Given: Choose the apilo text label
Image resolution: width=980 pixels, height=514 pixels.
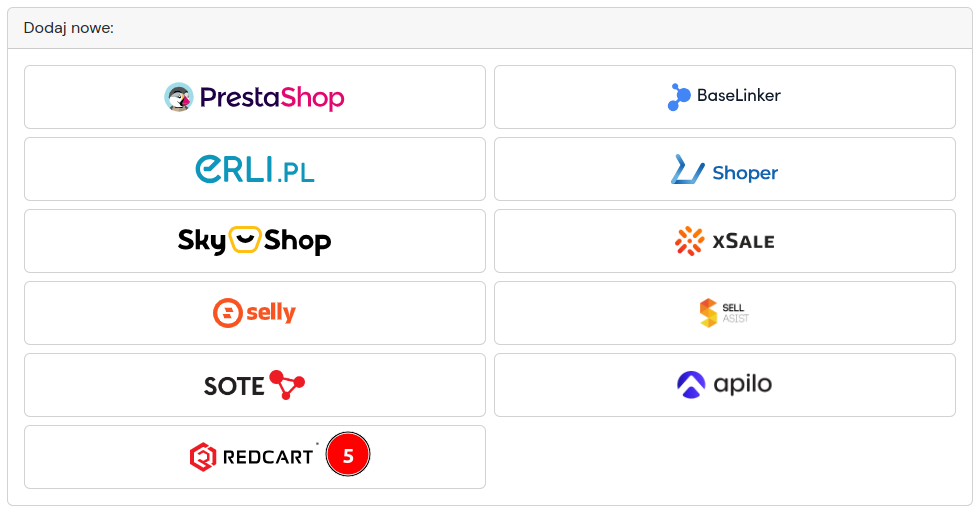Looking at the screenshot, I should tap(742, 384).
